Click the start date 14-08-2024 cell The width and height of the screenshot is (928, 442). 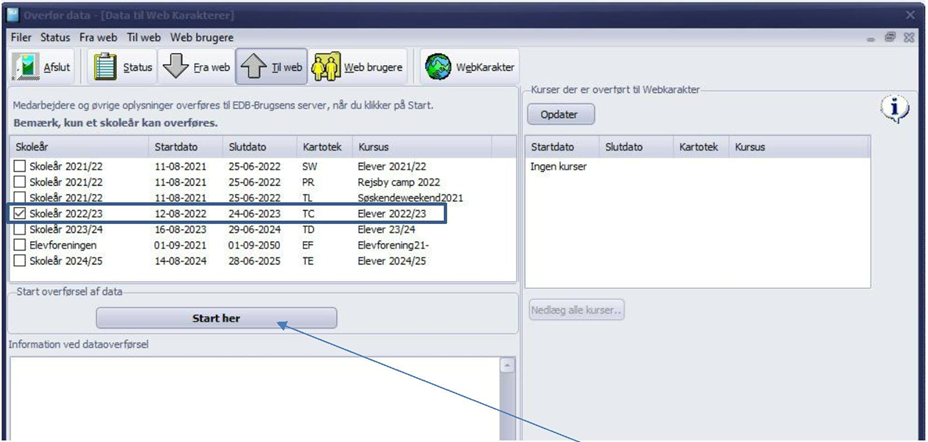(181, 260)
